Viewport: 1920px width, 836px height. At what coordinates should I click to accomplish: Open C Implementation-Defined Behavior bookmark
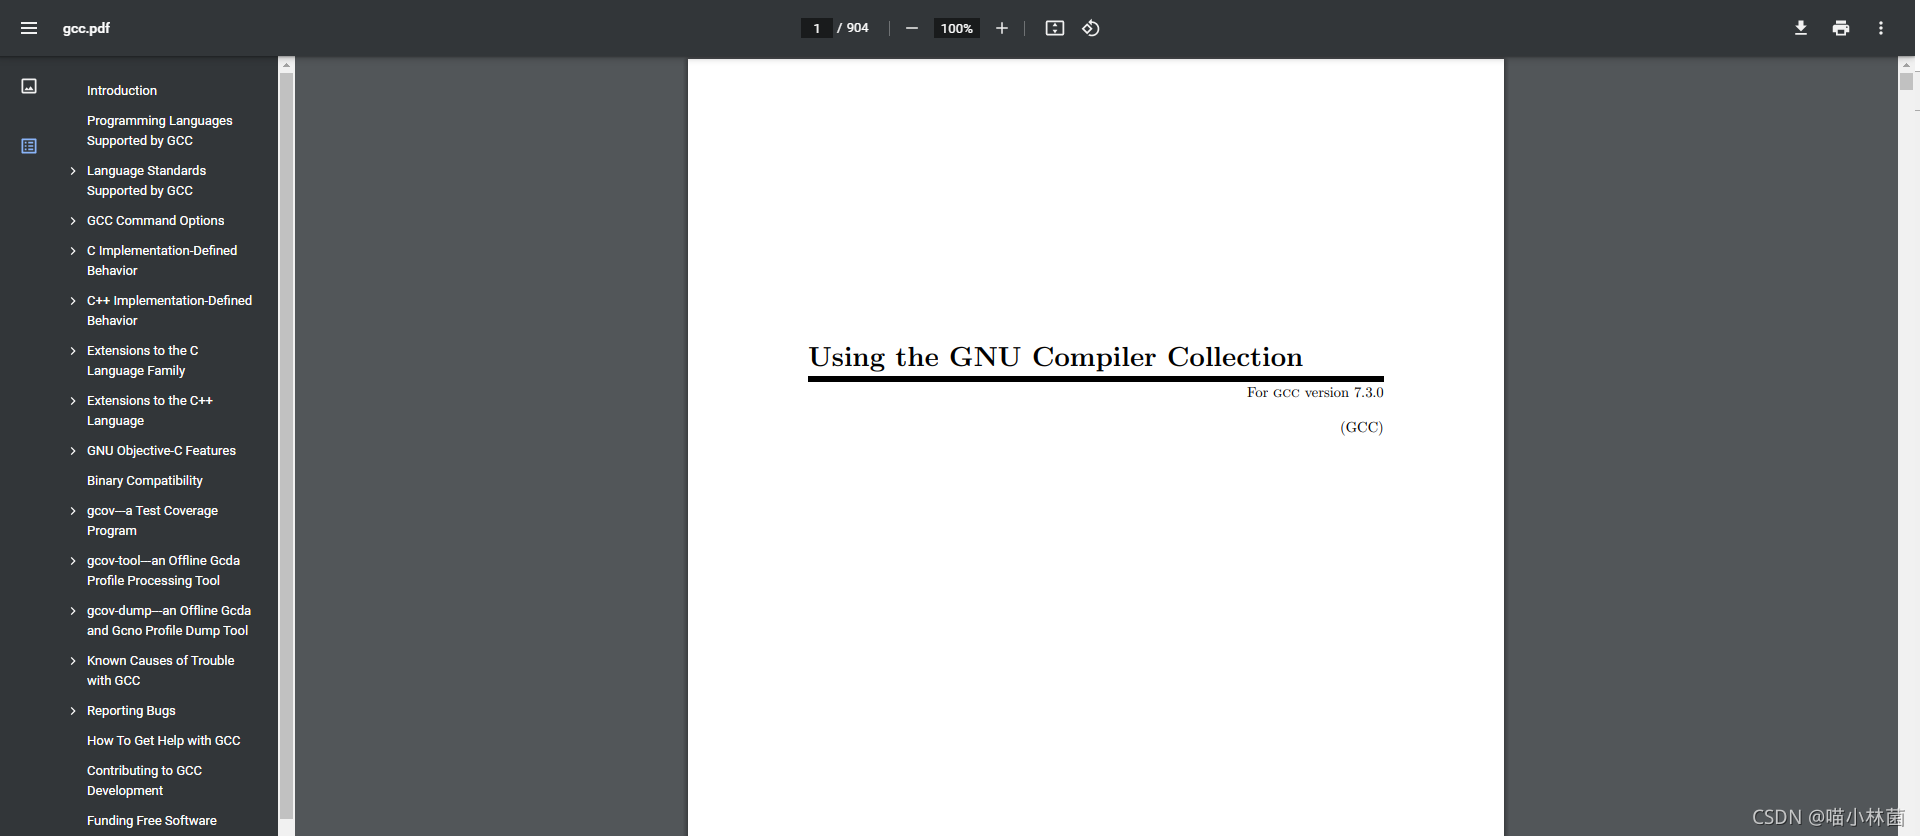point(162,261)
